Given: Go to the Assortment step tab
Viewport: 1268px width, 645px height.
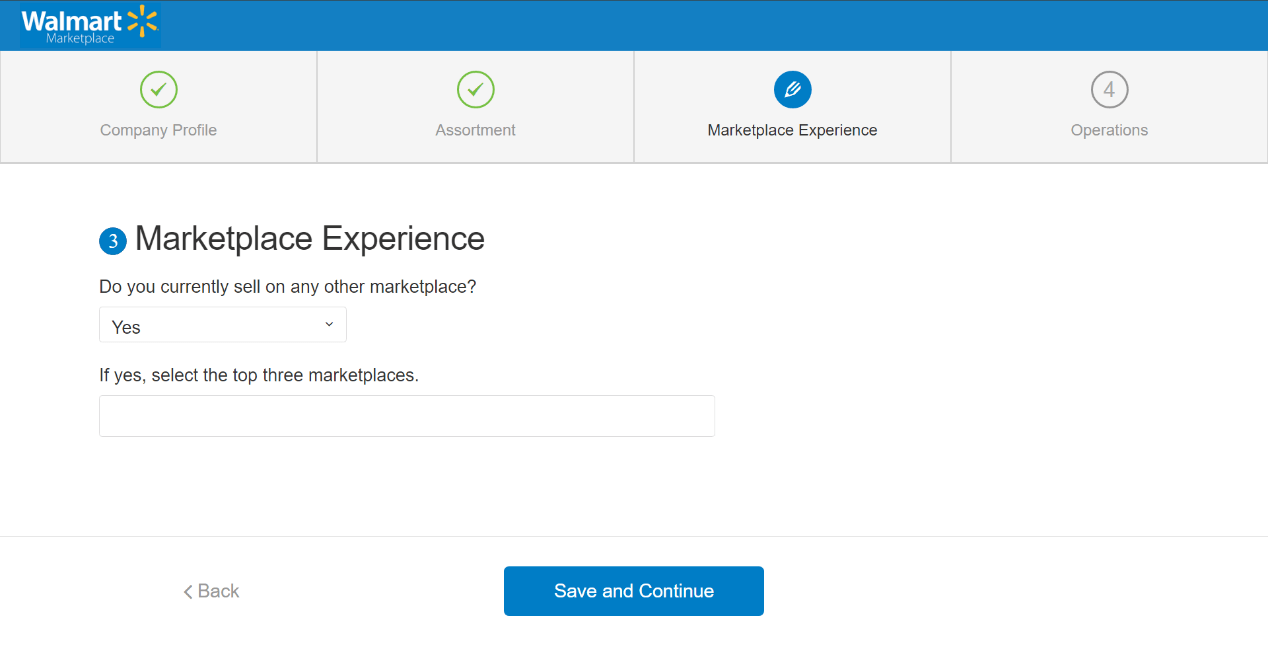Looking at the screenshot, I should [475, 107].
